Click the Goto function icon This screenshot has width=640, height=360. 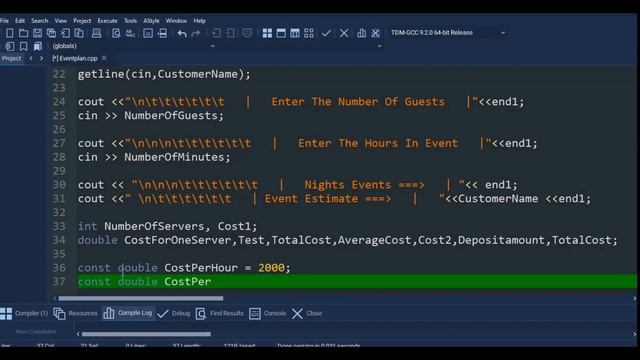[x=148, y=33]
